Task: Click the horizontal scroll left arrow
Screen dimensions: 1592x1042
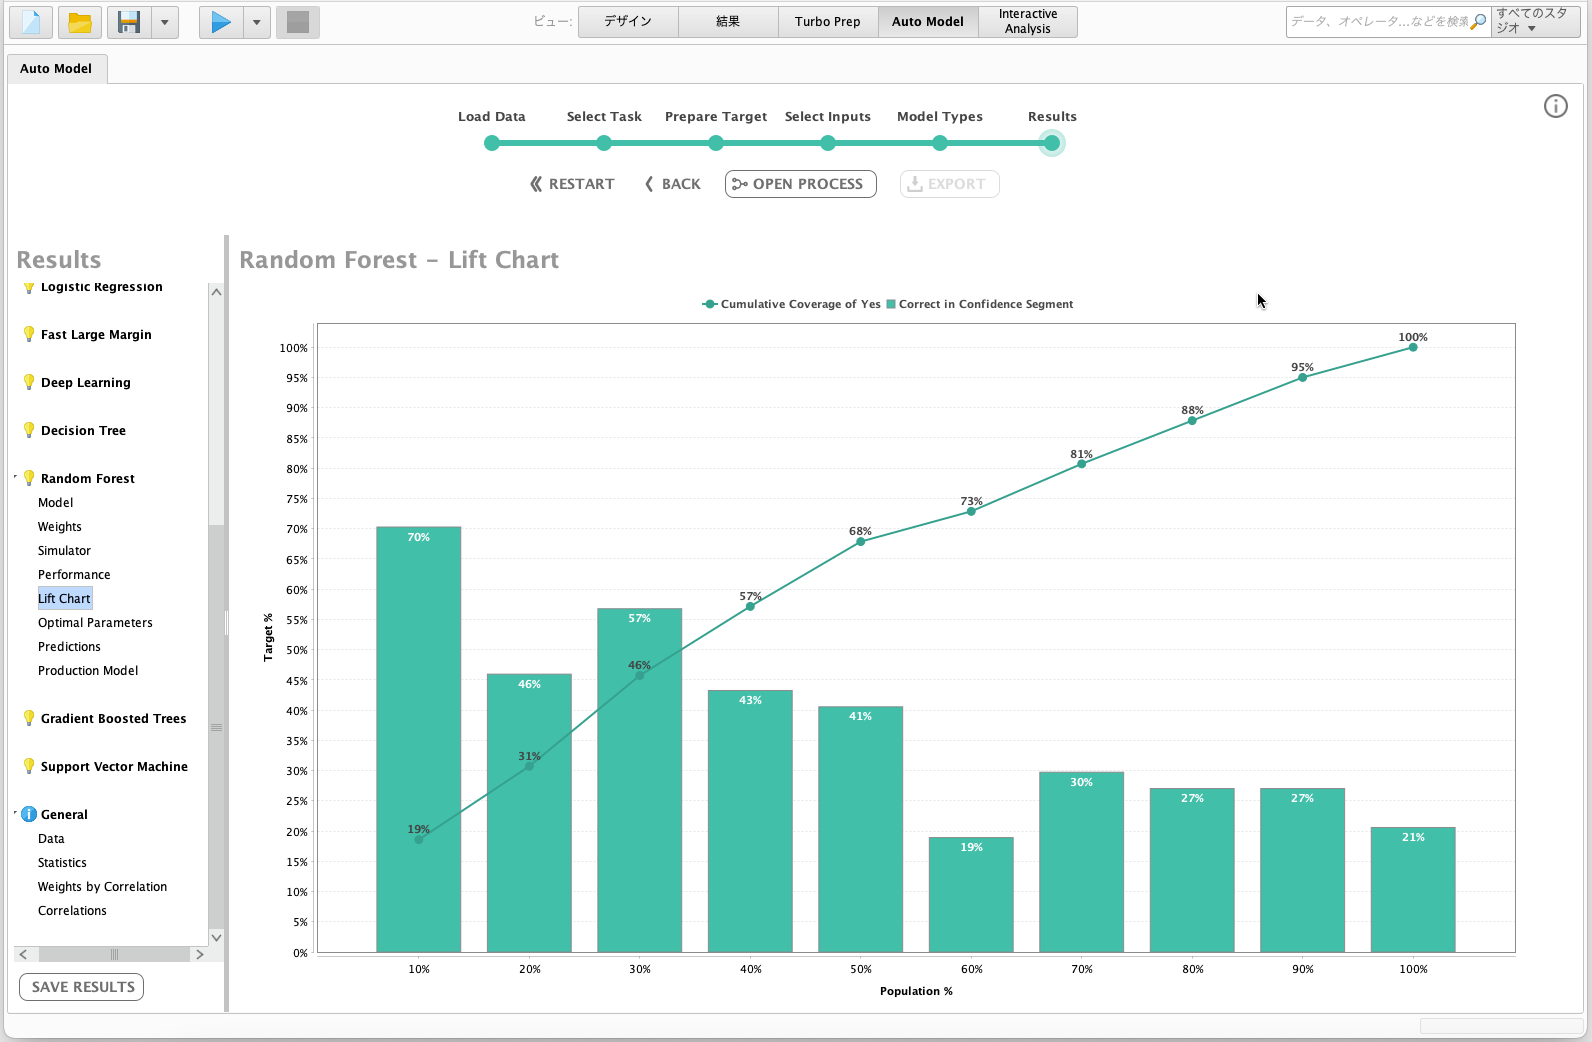Action: tap(23, 954)
